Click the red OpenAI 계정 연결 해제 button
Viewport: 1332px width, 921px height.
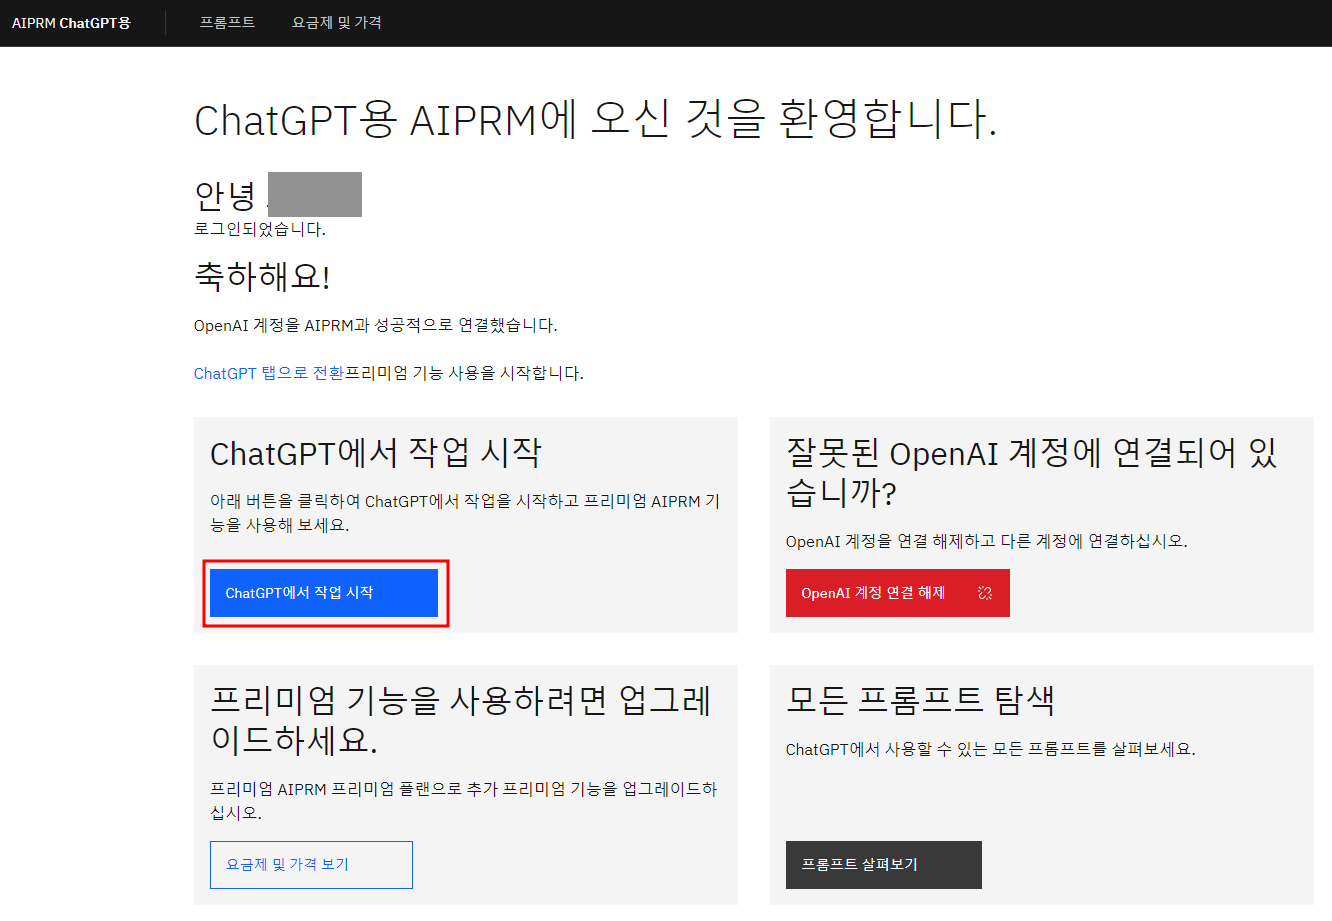click(898, 593)
